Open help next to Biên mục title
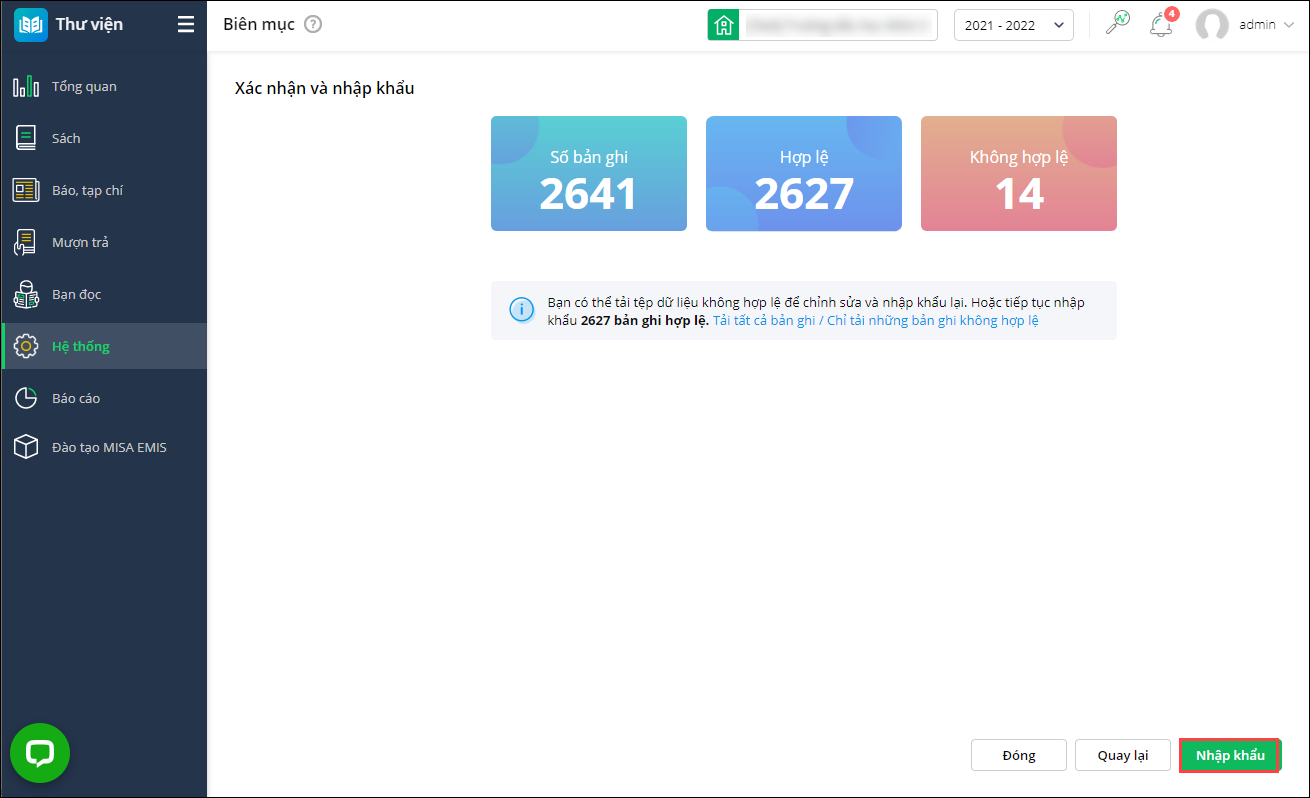Image resolution: width=1310 pixels, height=798 pixels. (x=313, y=25)
